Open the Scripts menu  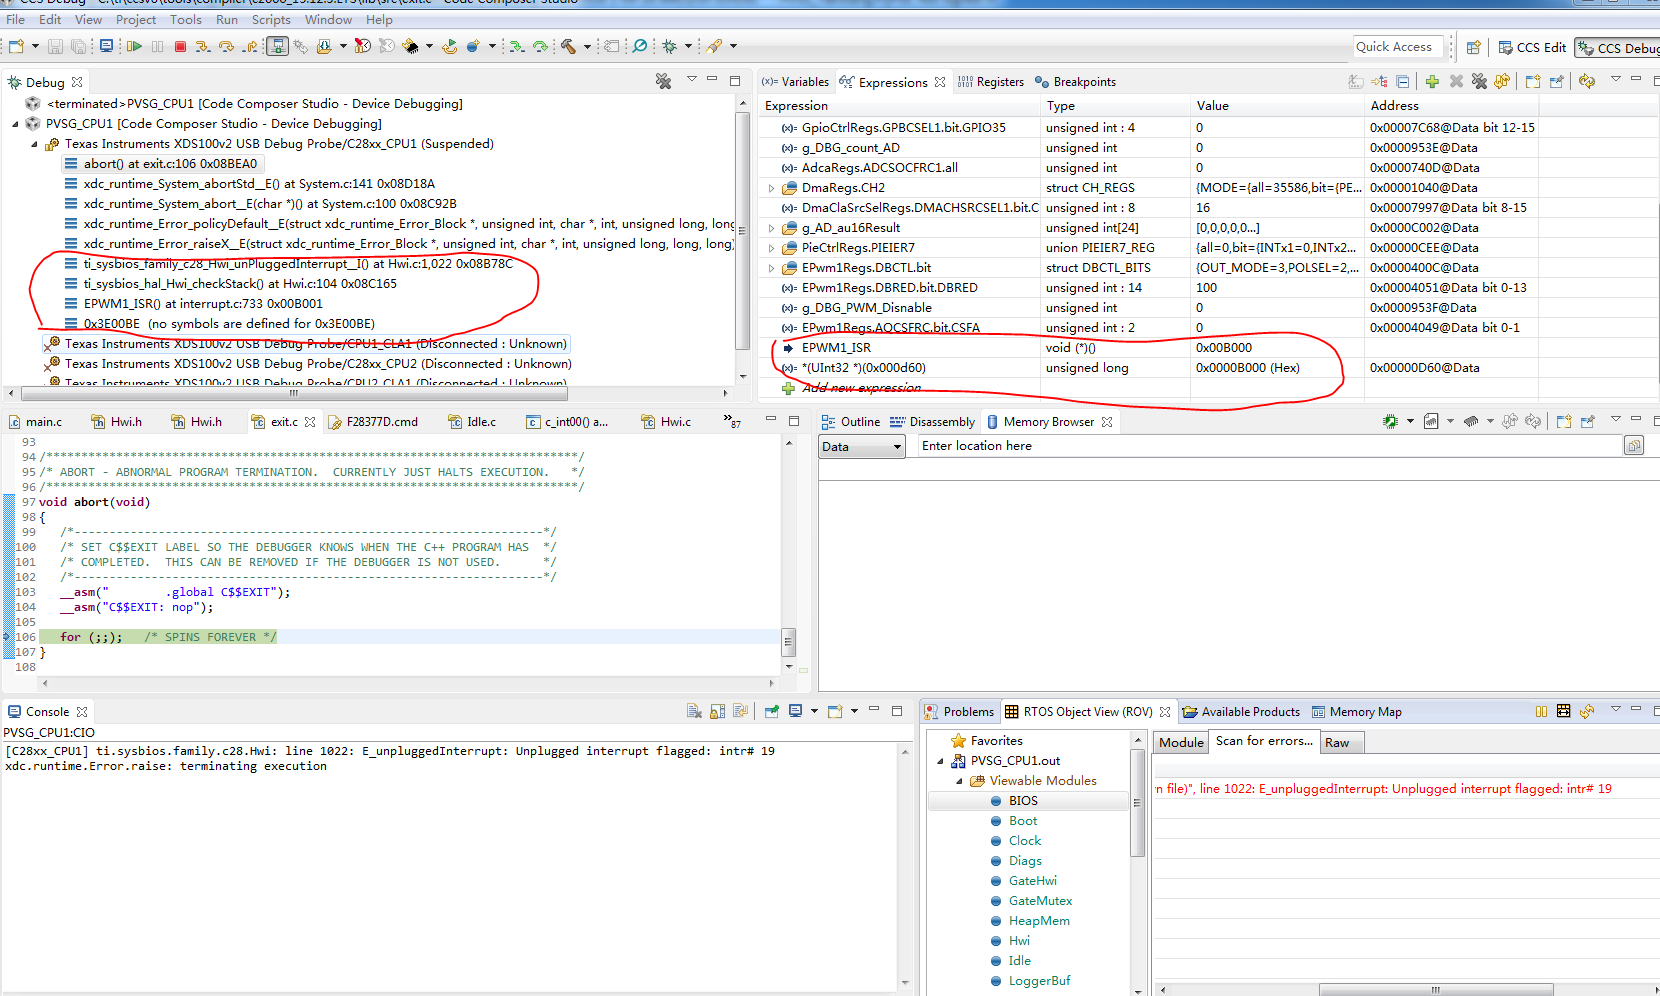click(271, 20)
